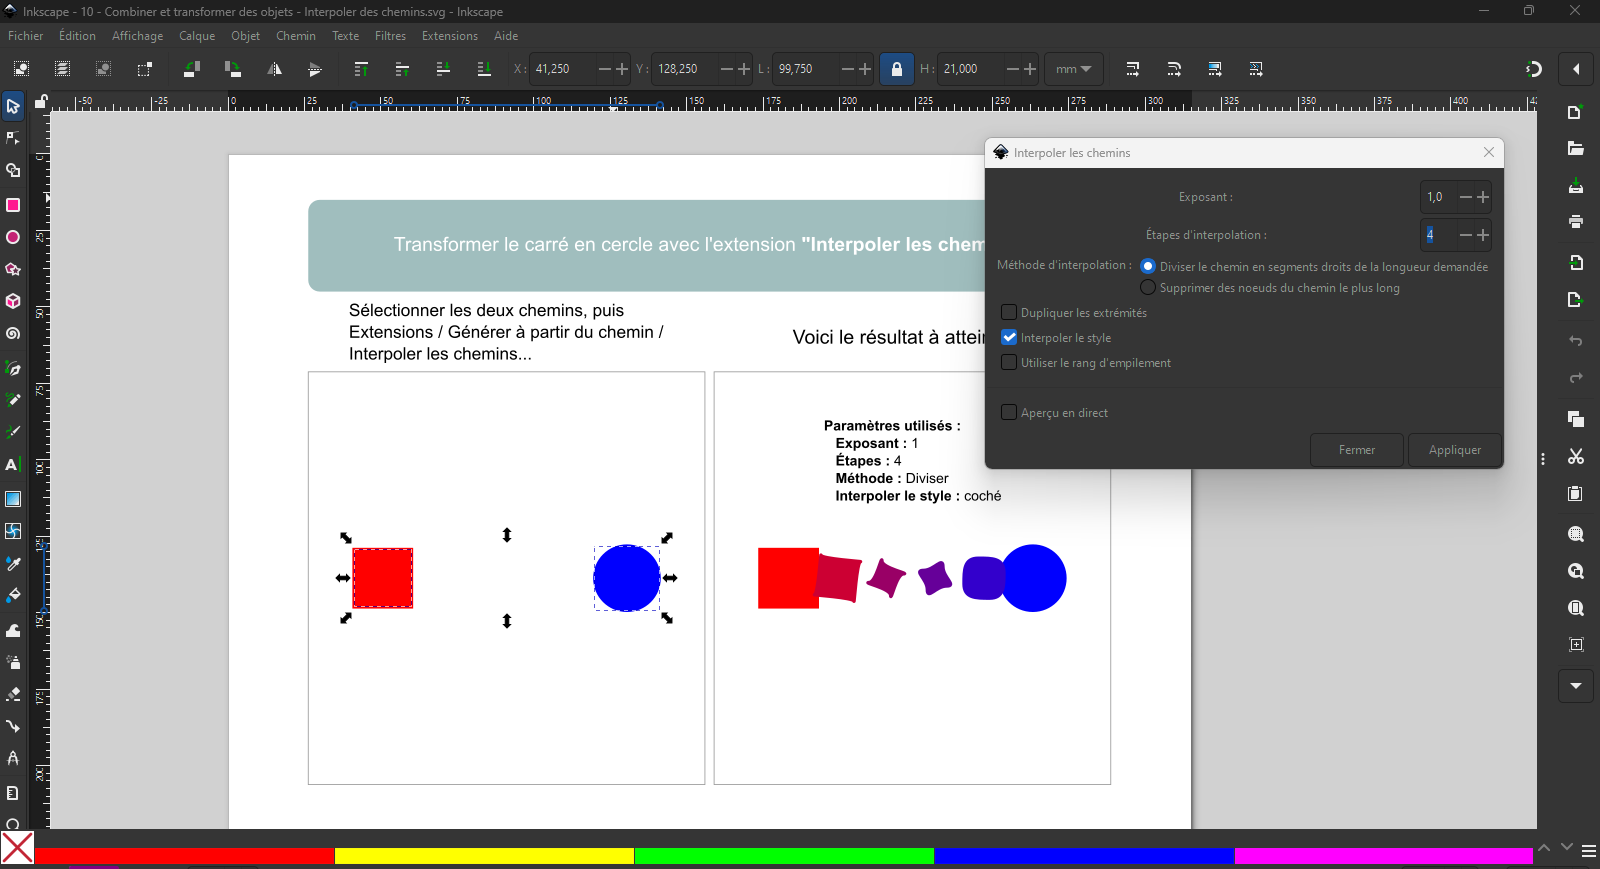Click the Save document icon
Image resolution: width=1600 pixels, height=869 pixels.
(x=1576, y=186)
